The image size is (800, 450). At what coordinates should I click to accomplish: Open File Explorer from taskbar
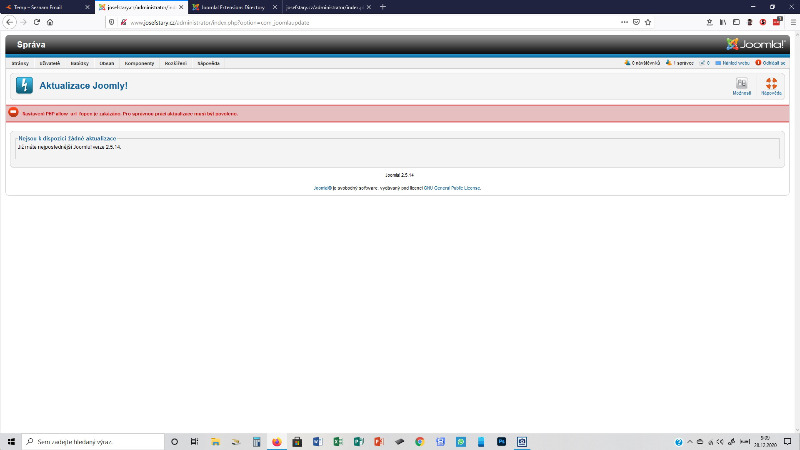point(215,441)
